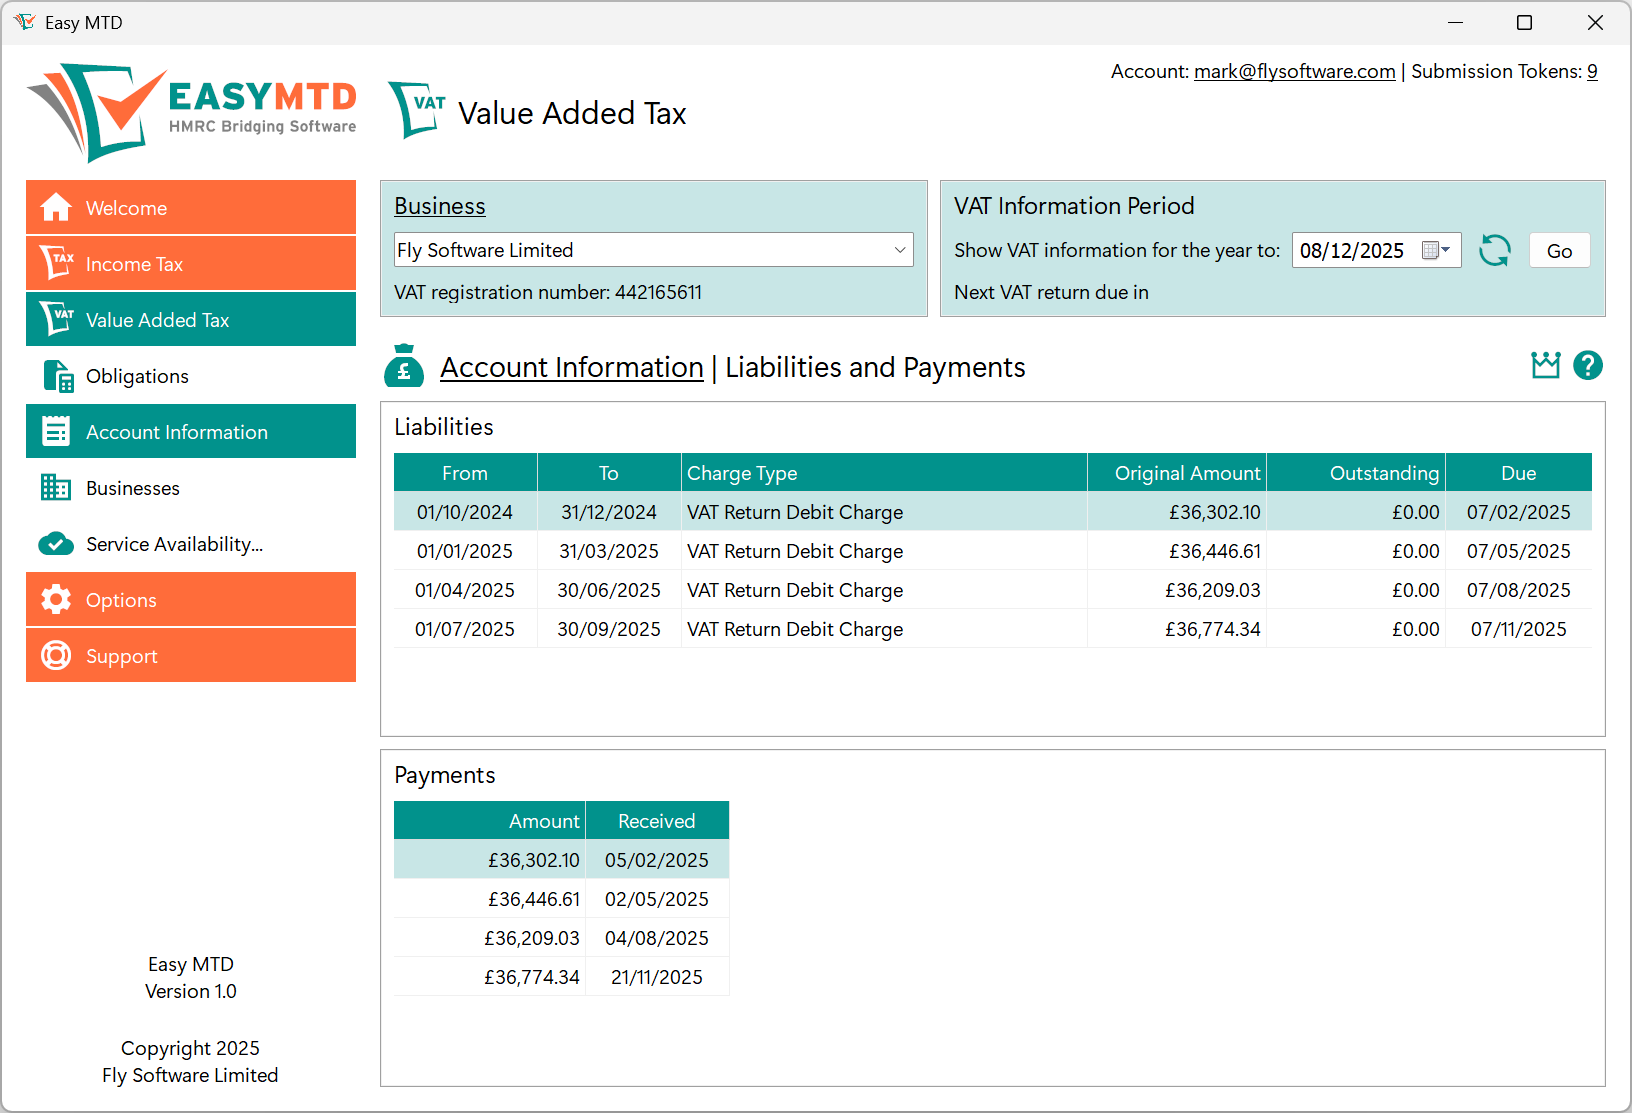Image resolution: width=1632 pixels, height=1113 pixels.
Task: Click the Go button
Action: coord(1559,250)
